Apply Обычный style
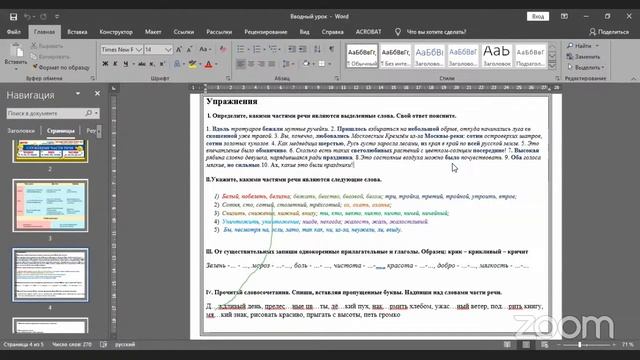The width and height of the screenshot is (640, 360). (x=362, y=56)
